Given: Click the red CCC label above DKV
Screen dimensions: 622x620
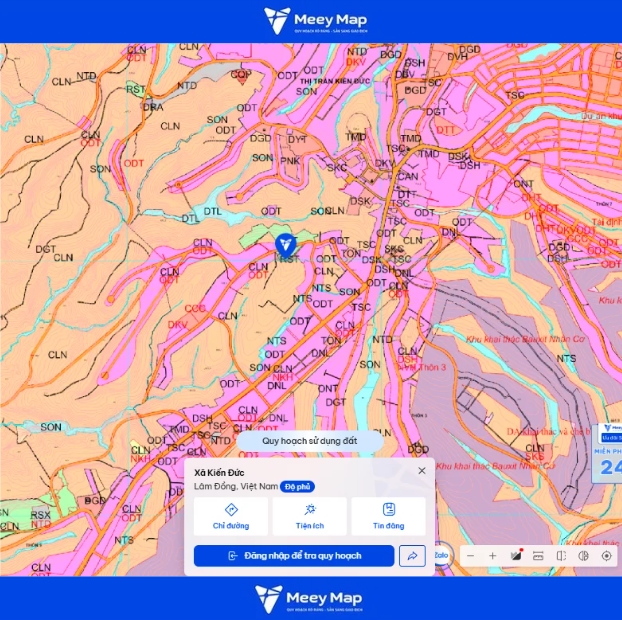Looking at the screenshot, I should click(195, 308).
